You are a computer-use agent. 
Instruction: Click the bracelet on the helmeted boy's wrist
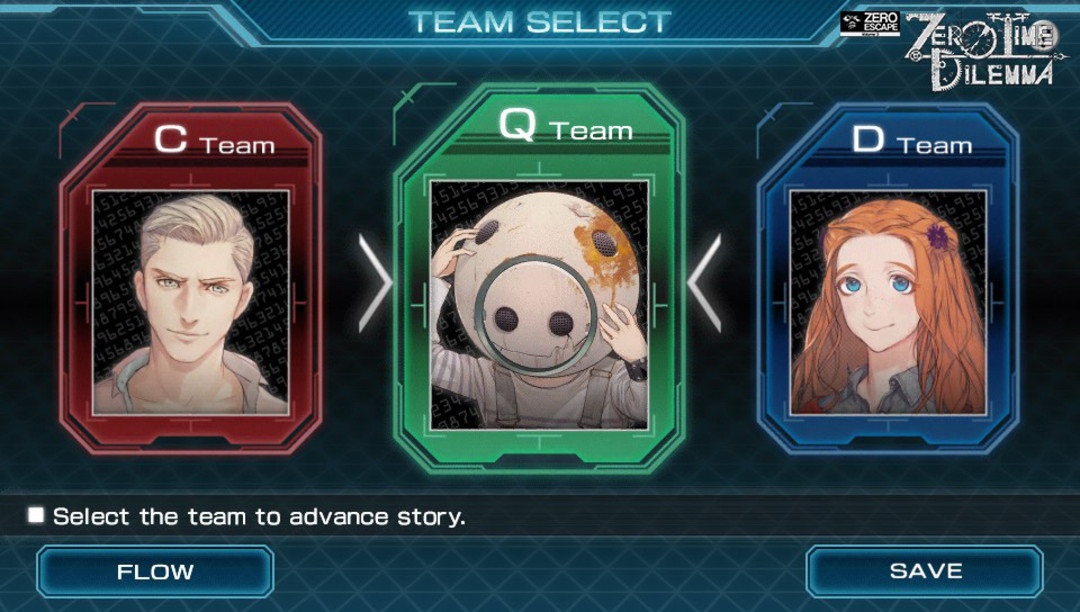pos(636,369)
